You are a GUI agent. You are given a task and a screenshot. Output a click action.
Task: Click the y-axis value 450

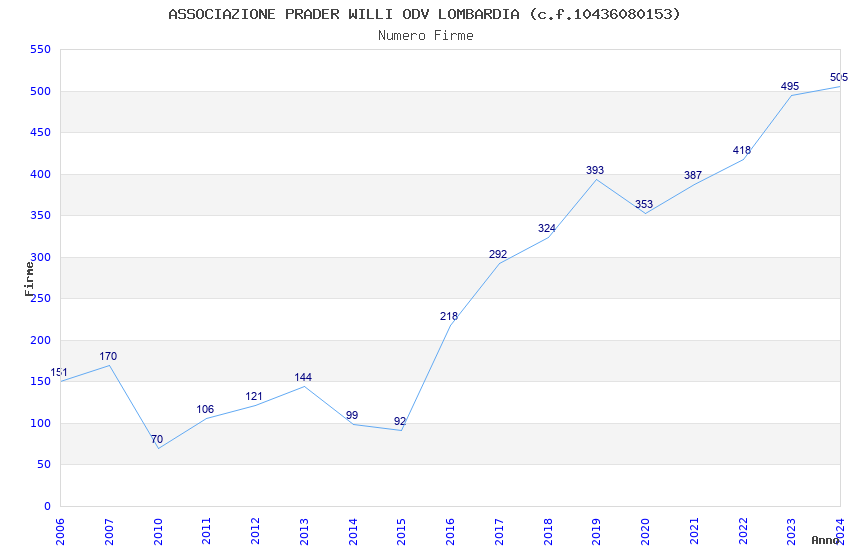(x=40, y=132)
